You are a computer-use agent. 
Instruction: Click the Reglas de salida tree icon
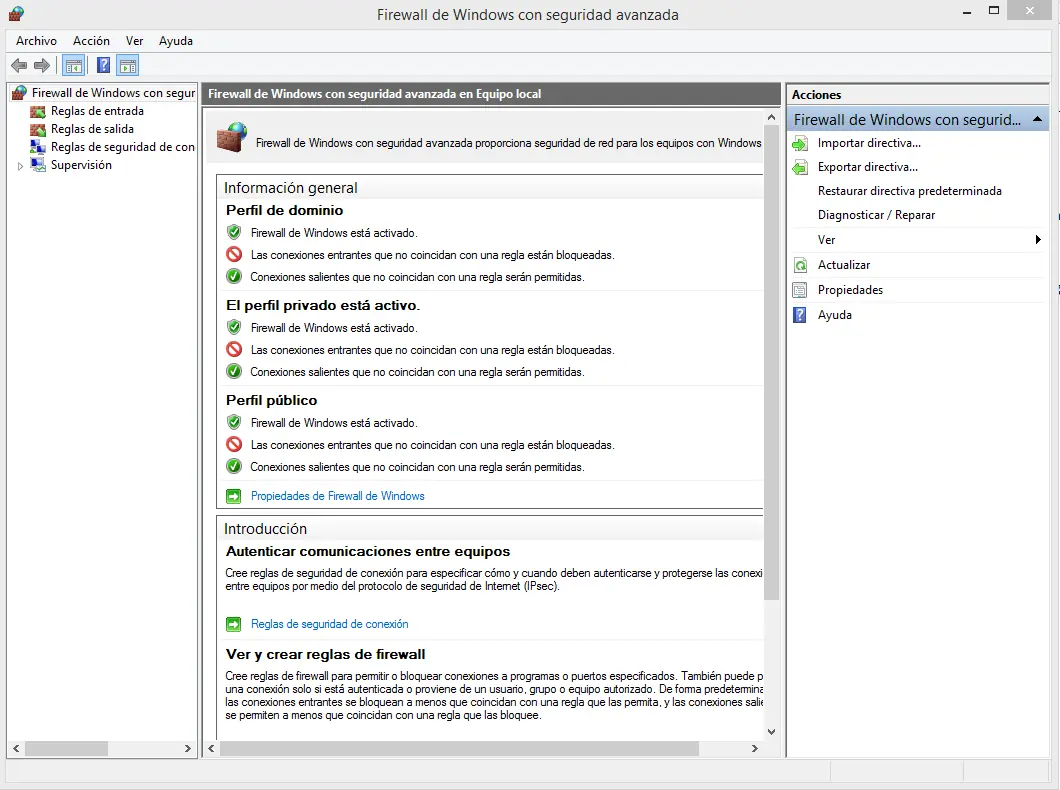pos(38,129)
